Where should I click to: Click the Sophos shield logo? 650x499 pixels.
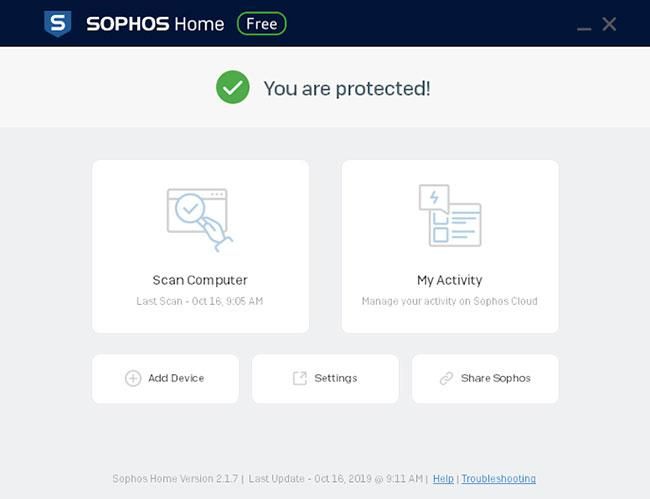pyautogui.click(x=58, y=24)
